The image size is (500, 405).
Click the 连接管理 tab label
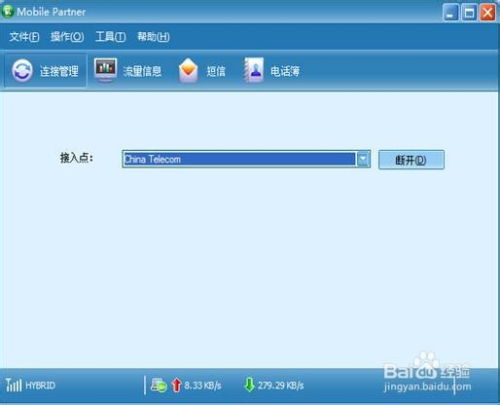coord(59,71)
